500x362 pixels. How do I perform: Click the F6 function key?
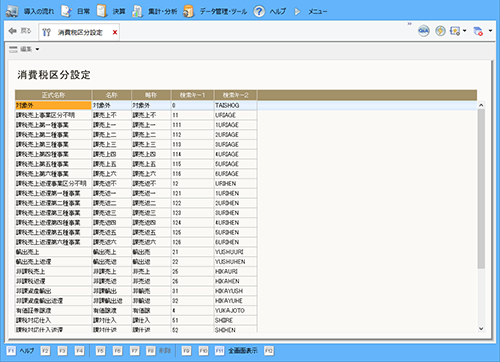point(117,351)
